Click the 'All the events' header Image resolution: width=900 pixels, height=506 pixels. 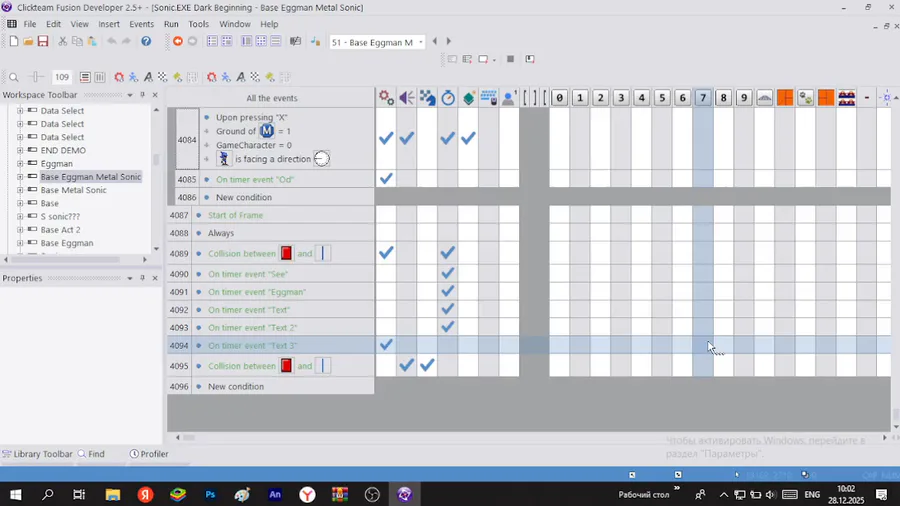click(x=272, y=98)
